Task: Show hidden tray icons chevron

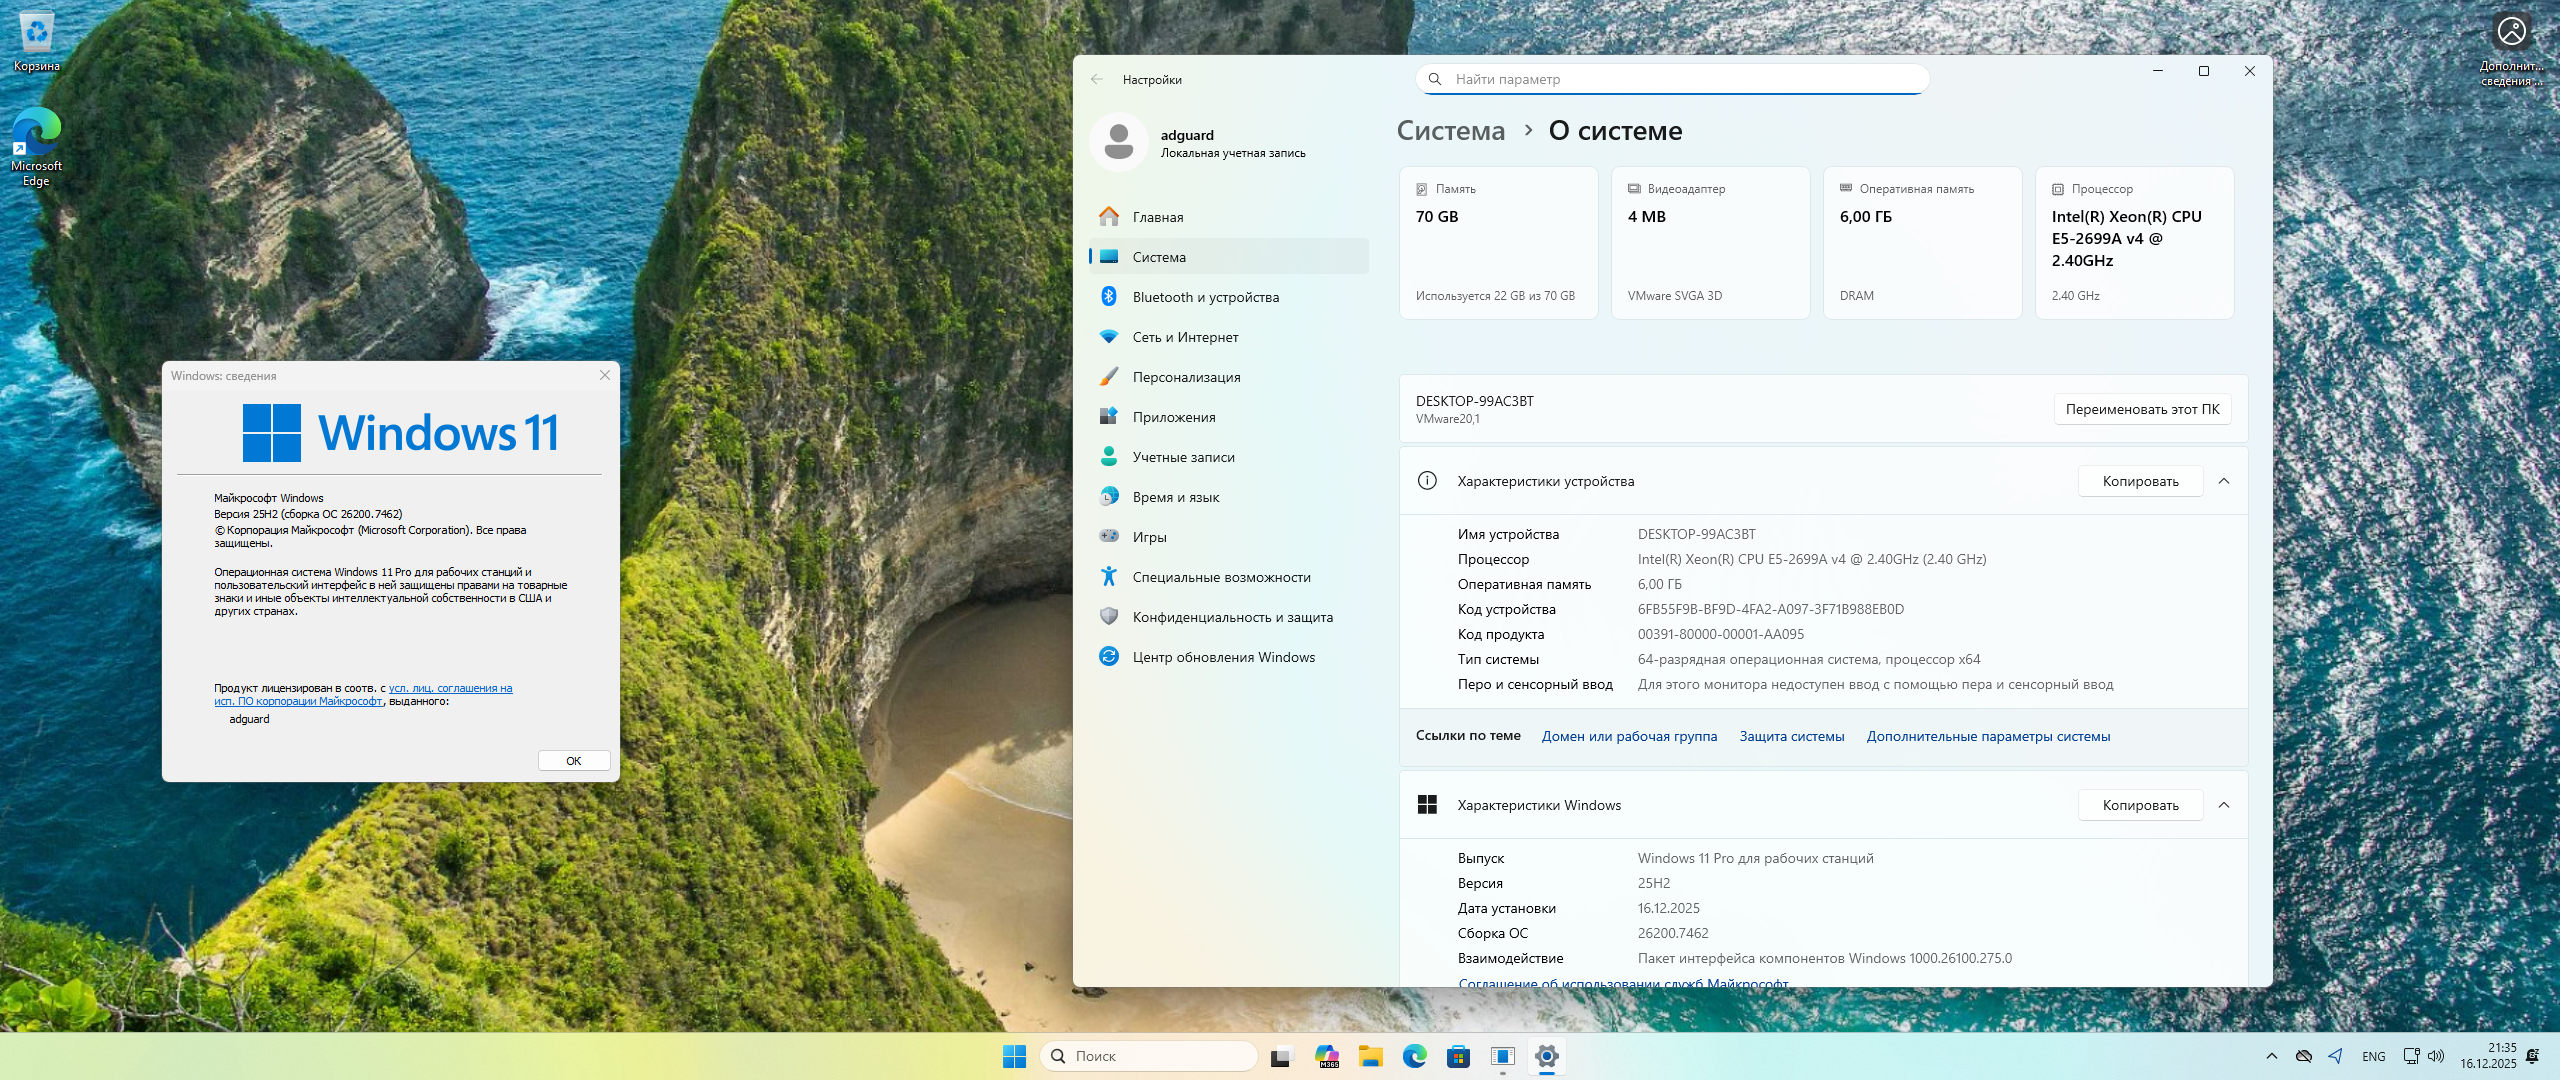Action: coord(2271,1056)
